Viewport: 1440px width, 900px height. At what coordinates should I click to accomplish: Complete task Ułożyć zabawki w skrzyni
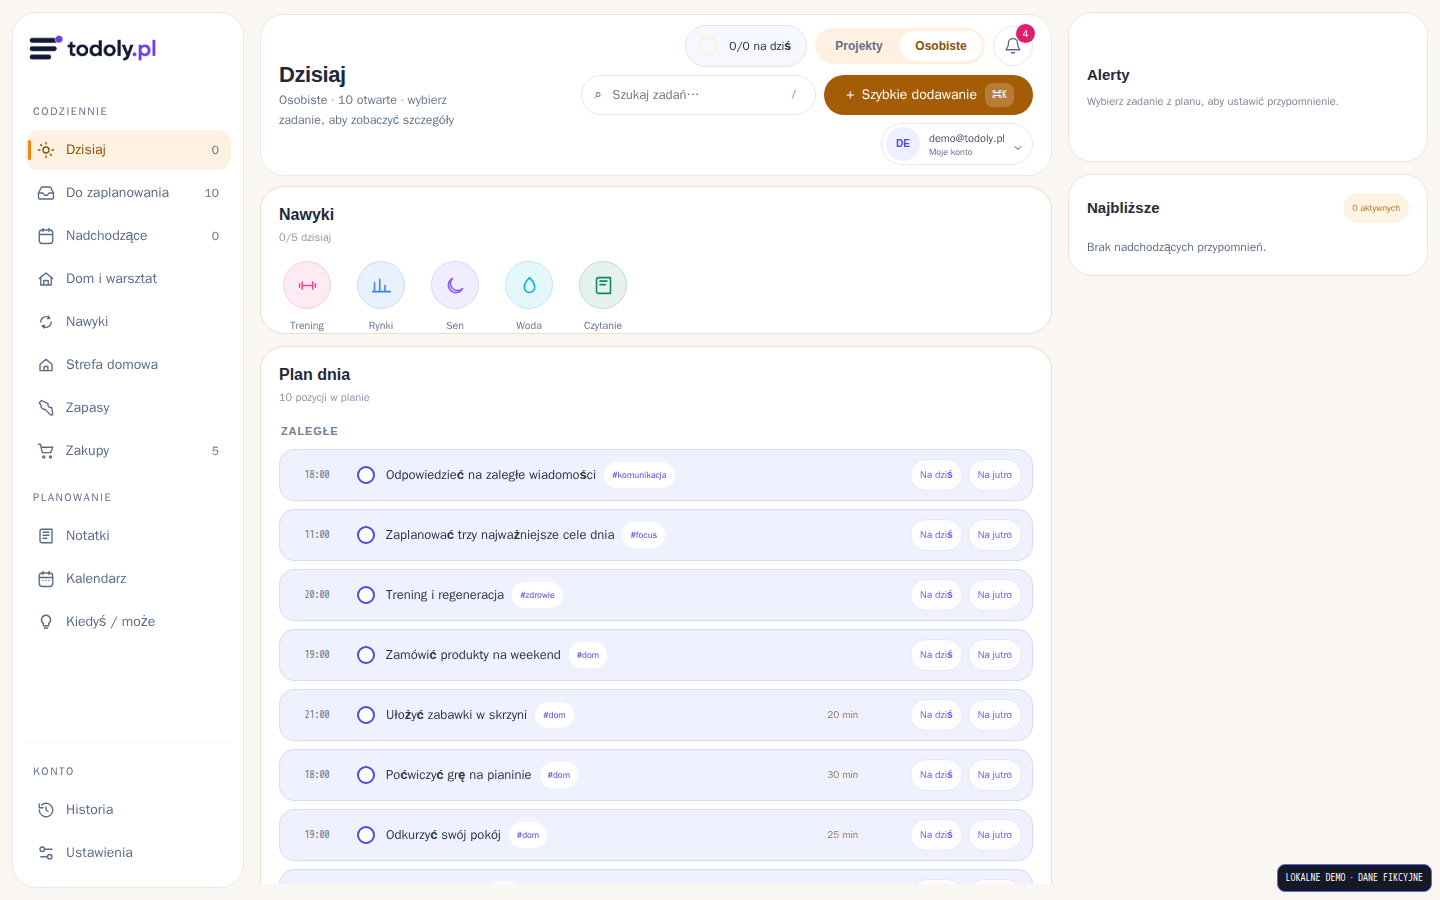[366, 715]
